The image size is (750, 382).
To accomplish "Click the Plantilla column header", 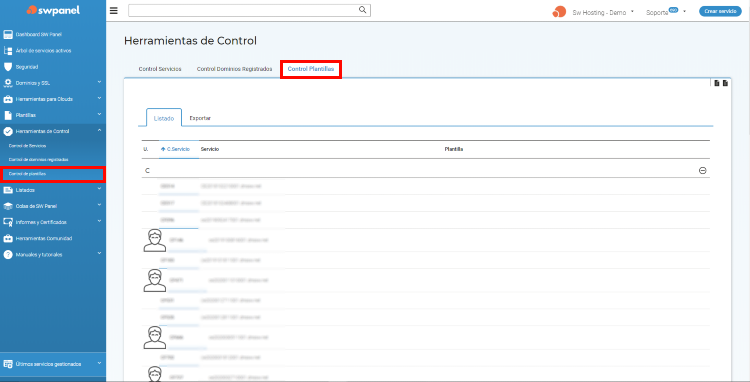I will [x=454, y=150].
